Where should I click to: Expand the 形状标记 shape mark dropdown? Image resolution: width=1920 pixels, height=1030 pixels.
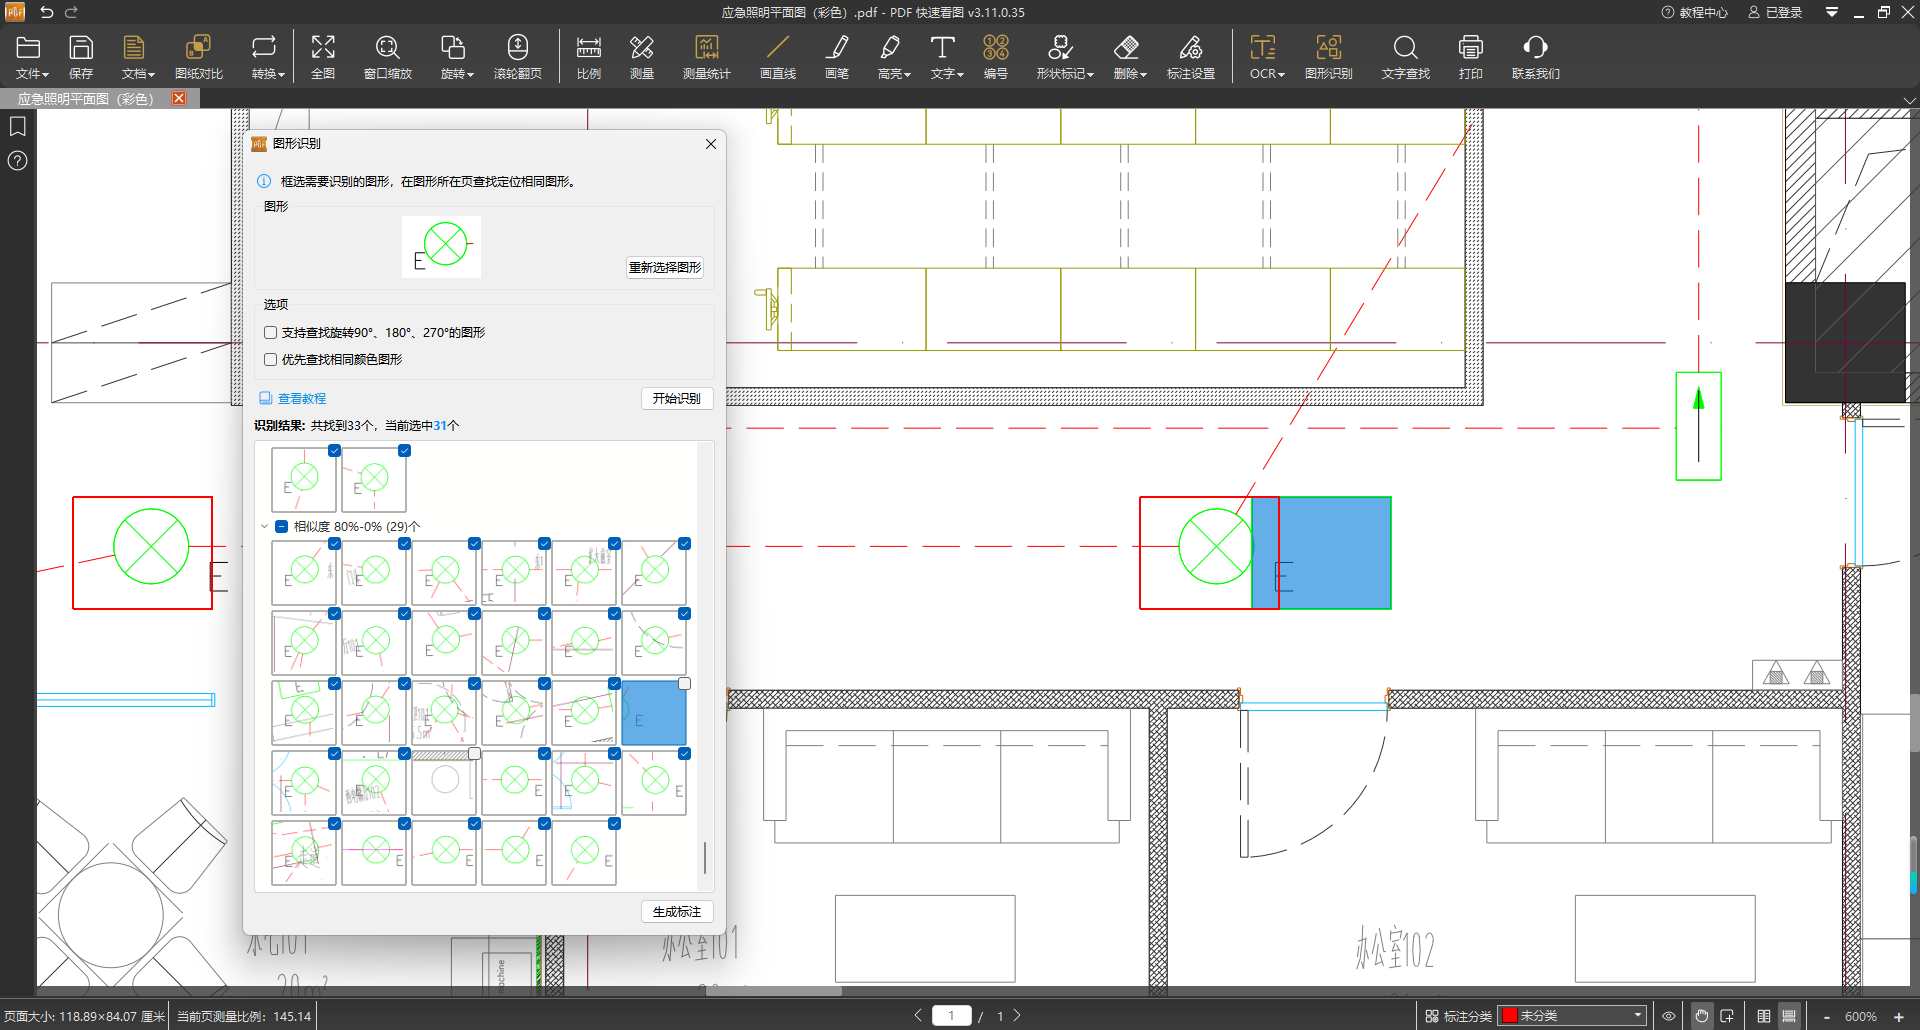[x=1065, y=57]
